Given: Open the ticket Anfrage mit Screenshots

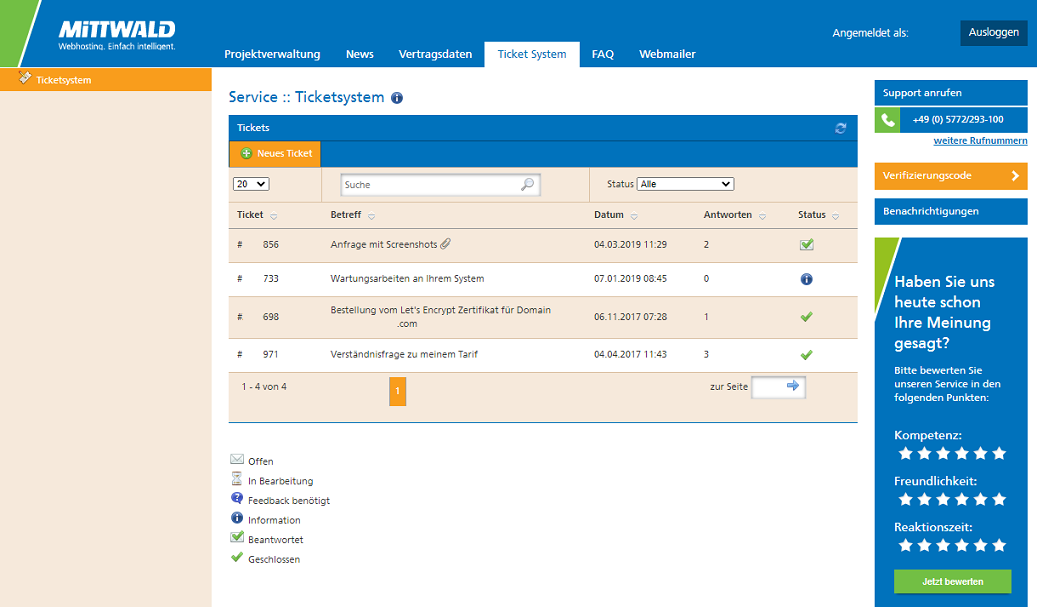Looking at the screenshot, I should tap(384, 245).
